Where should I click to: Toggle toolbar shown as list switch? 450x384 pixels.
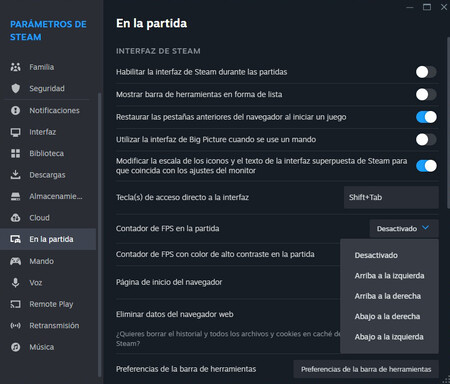[426, 94]
